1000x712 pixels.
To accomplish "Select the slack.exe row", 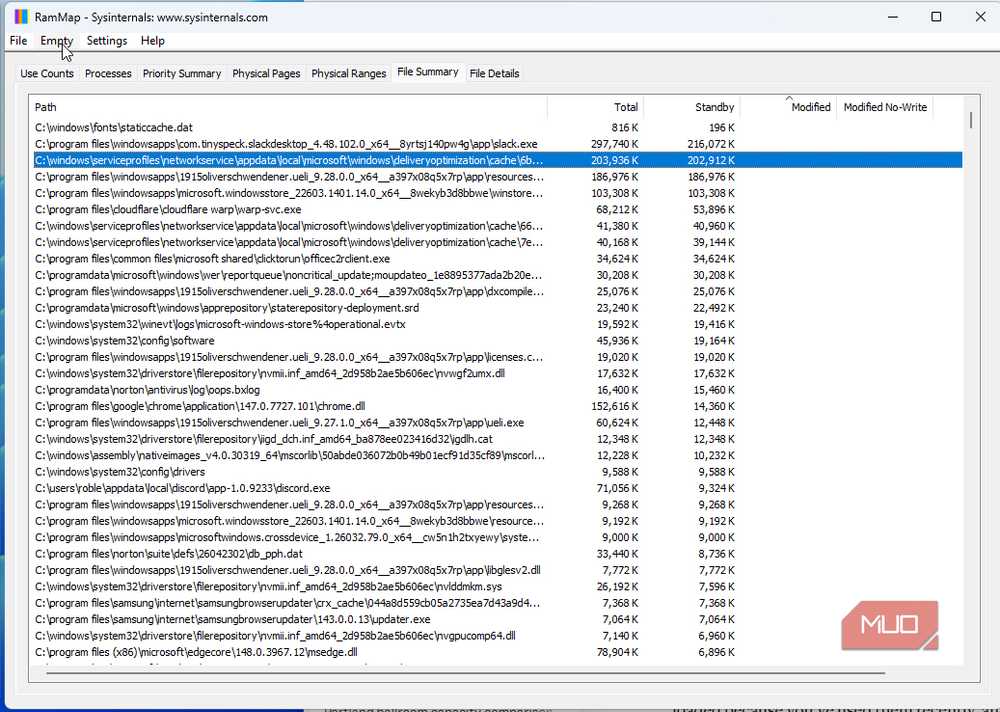I will [497, 144].
